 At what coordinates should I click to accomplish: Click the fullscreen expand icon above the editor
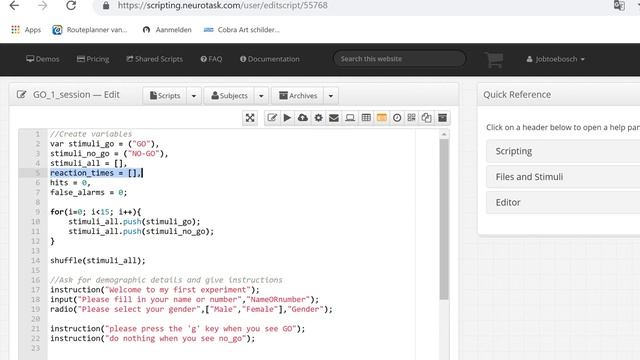pos(250,118)
